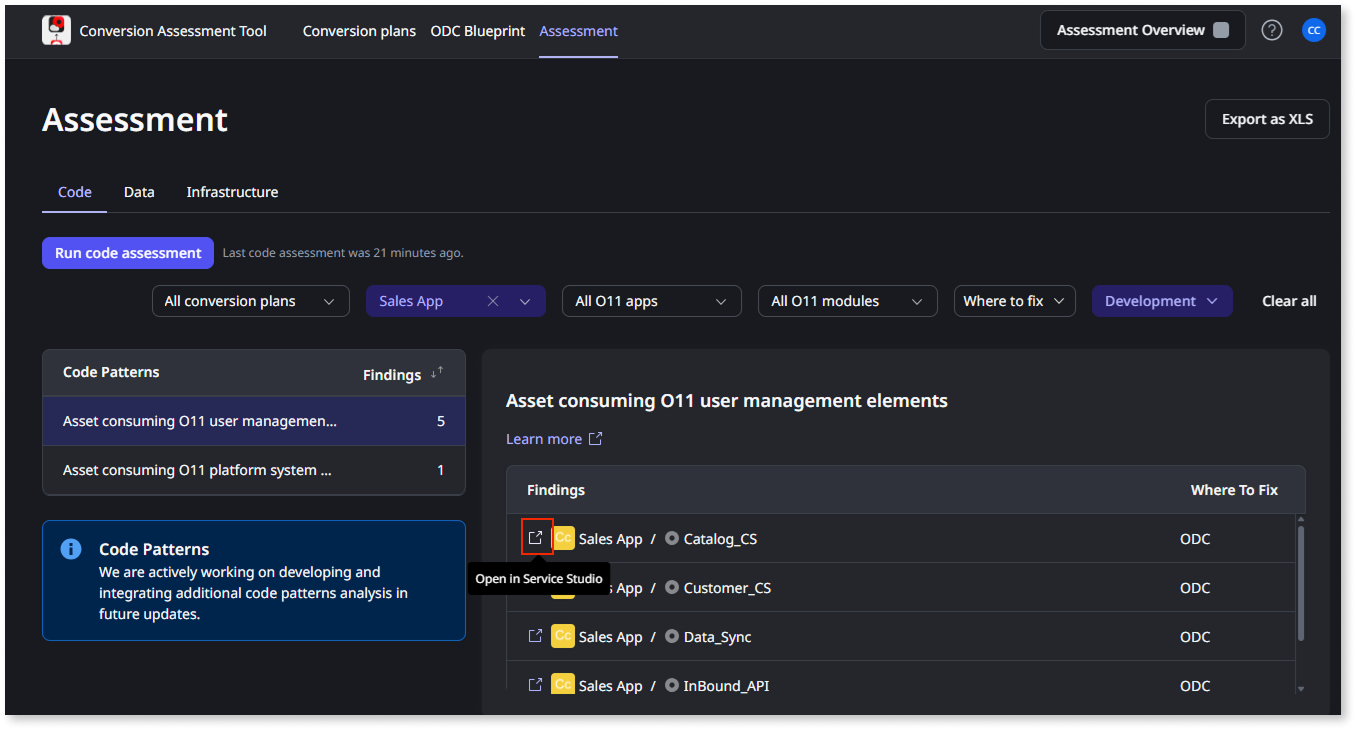Open help via the question mark icon
This screenshot has height=730, width=1356.
[1272, 30]
